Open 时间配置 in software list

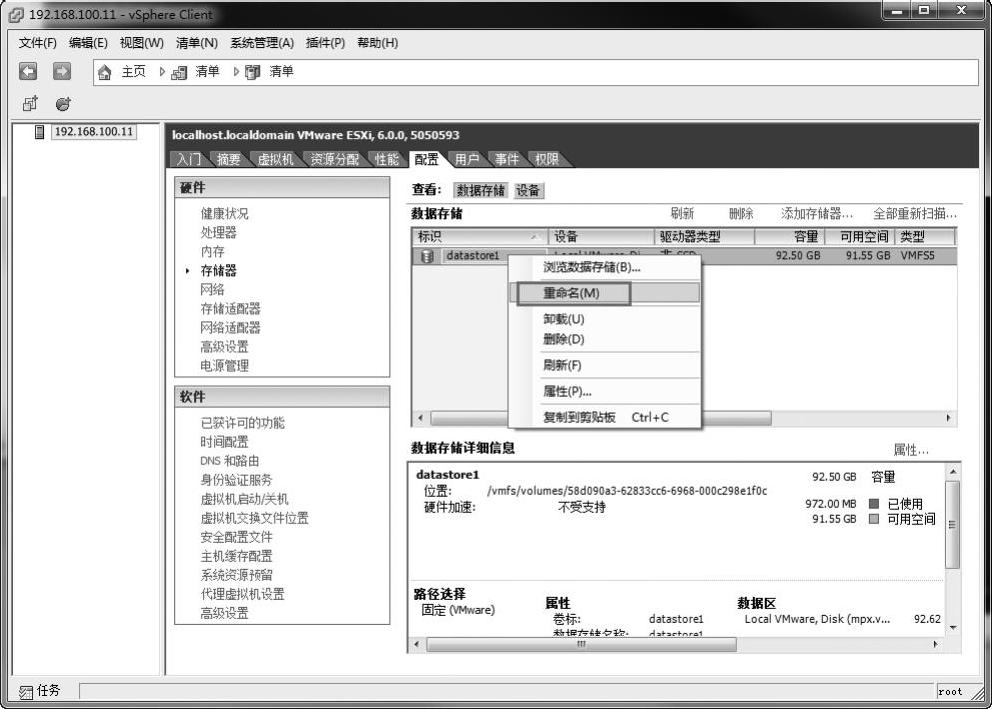(x=225, y=441)
